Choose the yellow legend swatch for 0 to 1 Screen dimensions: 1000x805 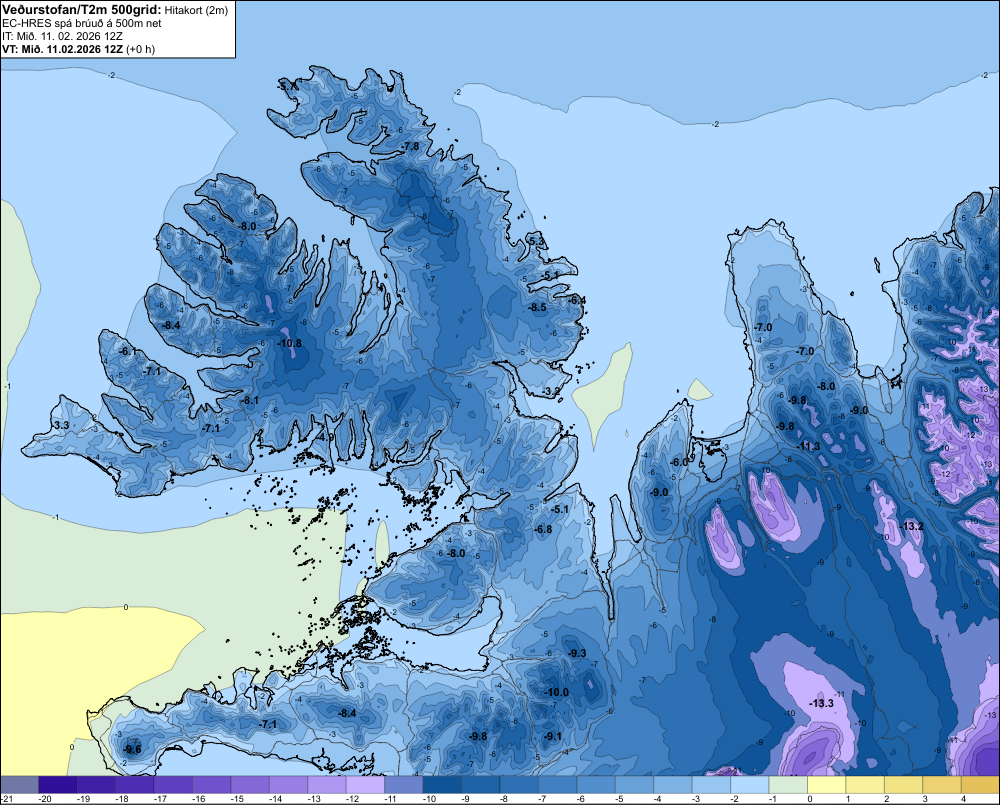click(x=827, y=785)
